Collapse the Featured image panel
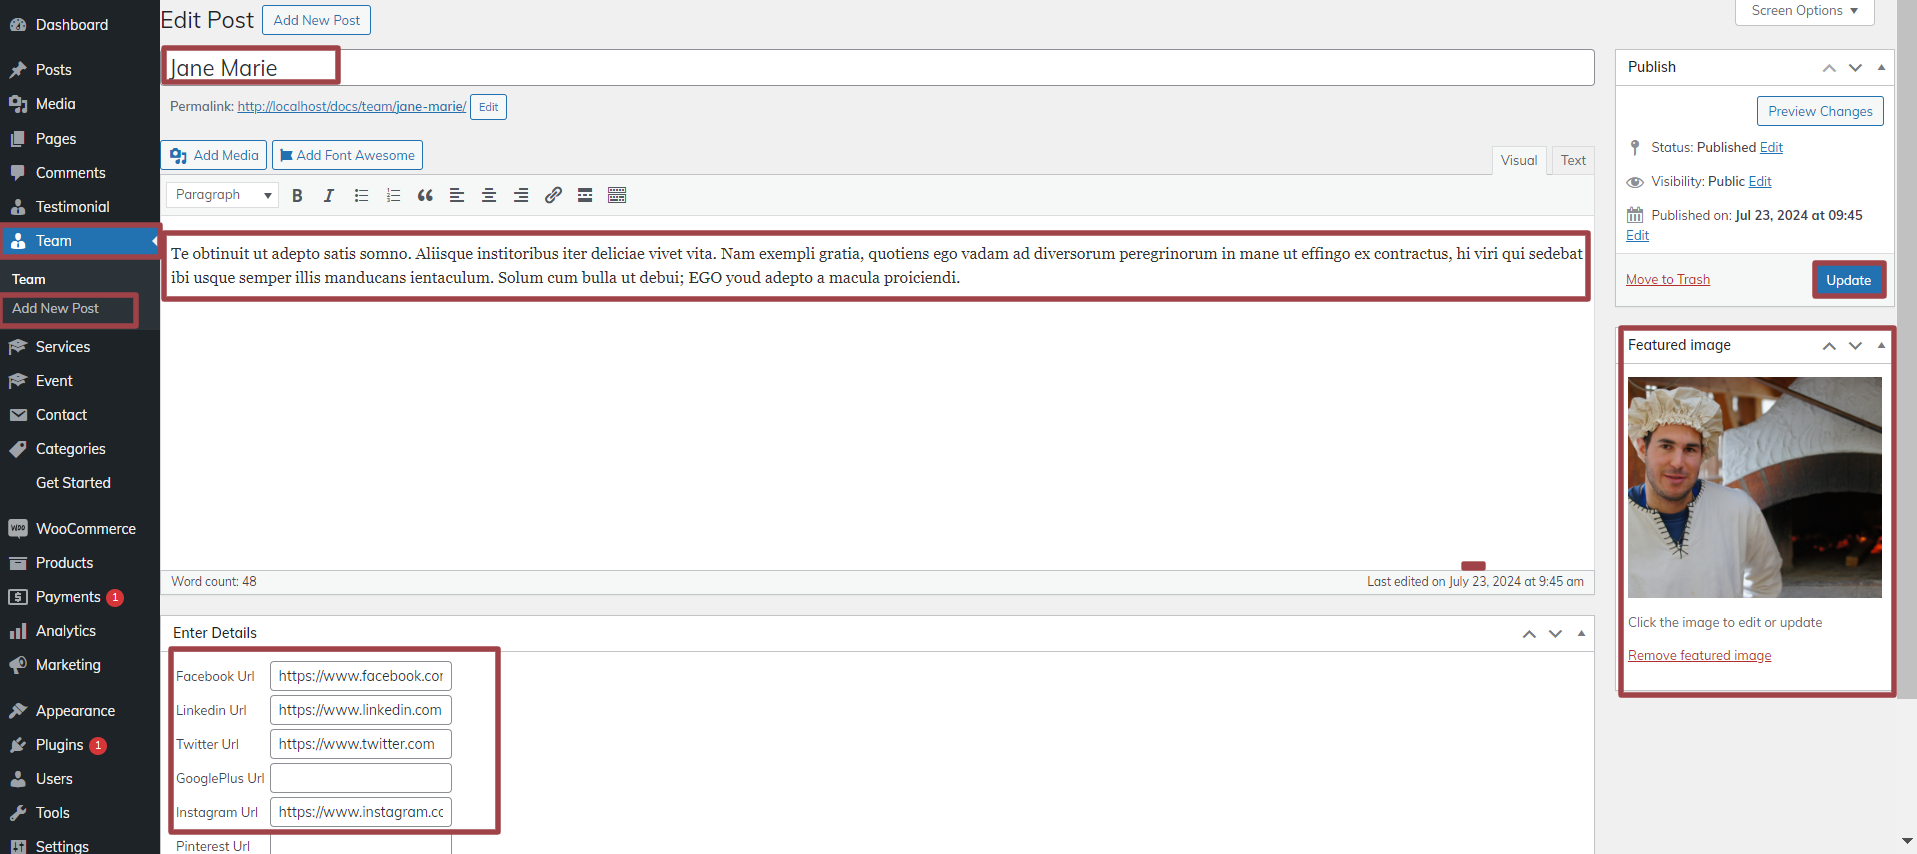Screen dimensions: 1917x854 (1881, 345)
